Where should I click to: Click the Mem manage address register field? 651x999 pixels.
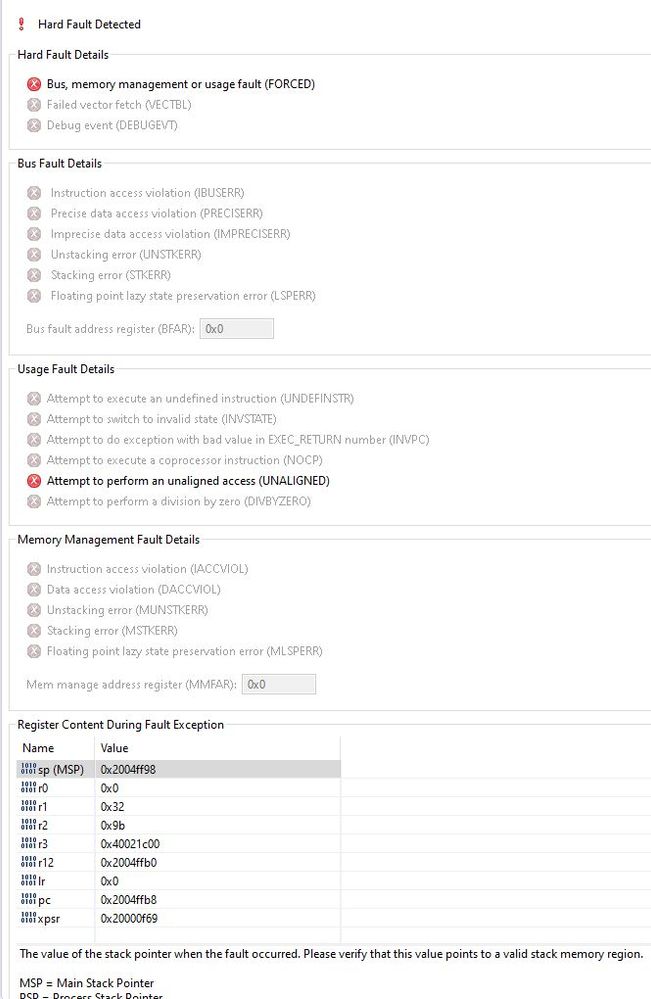tap(279, 685)
